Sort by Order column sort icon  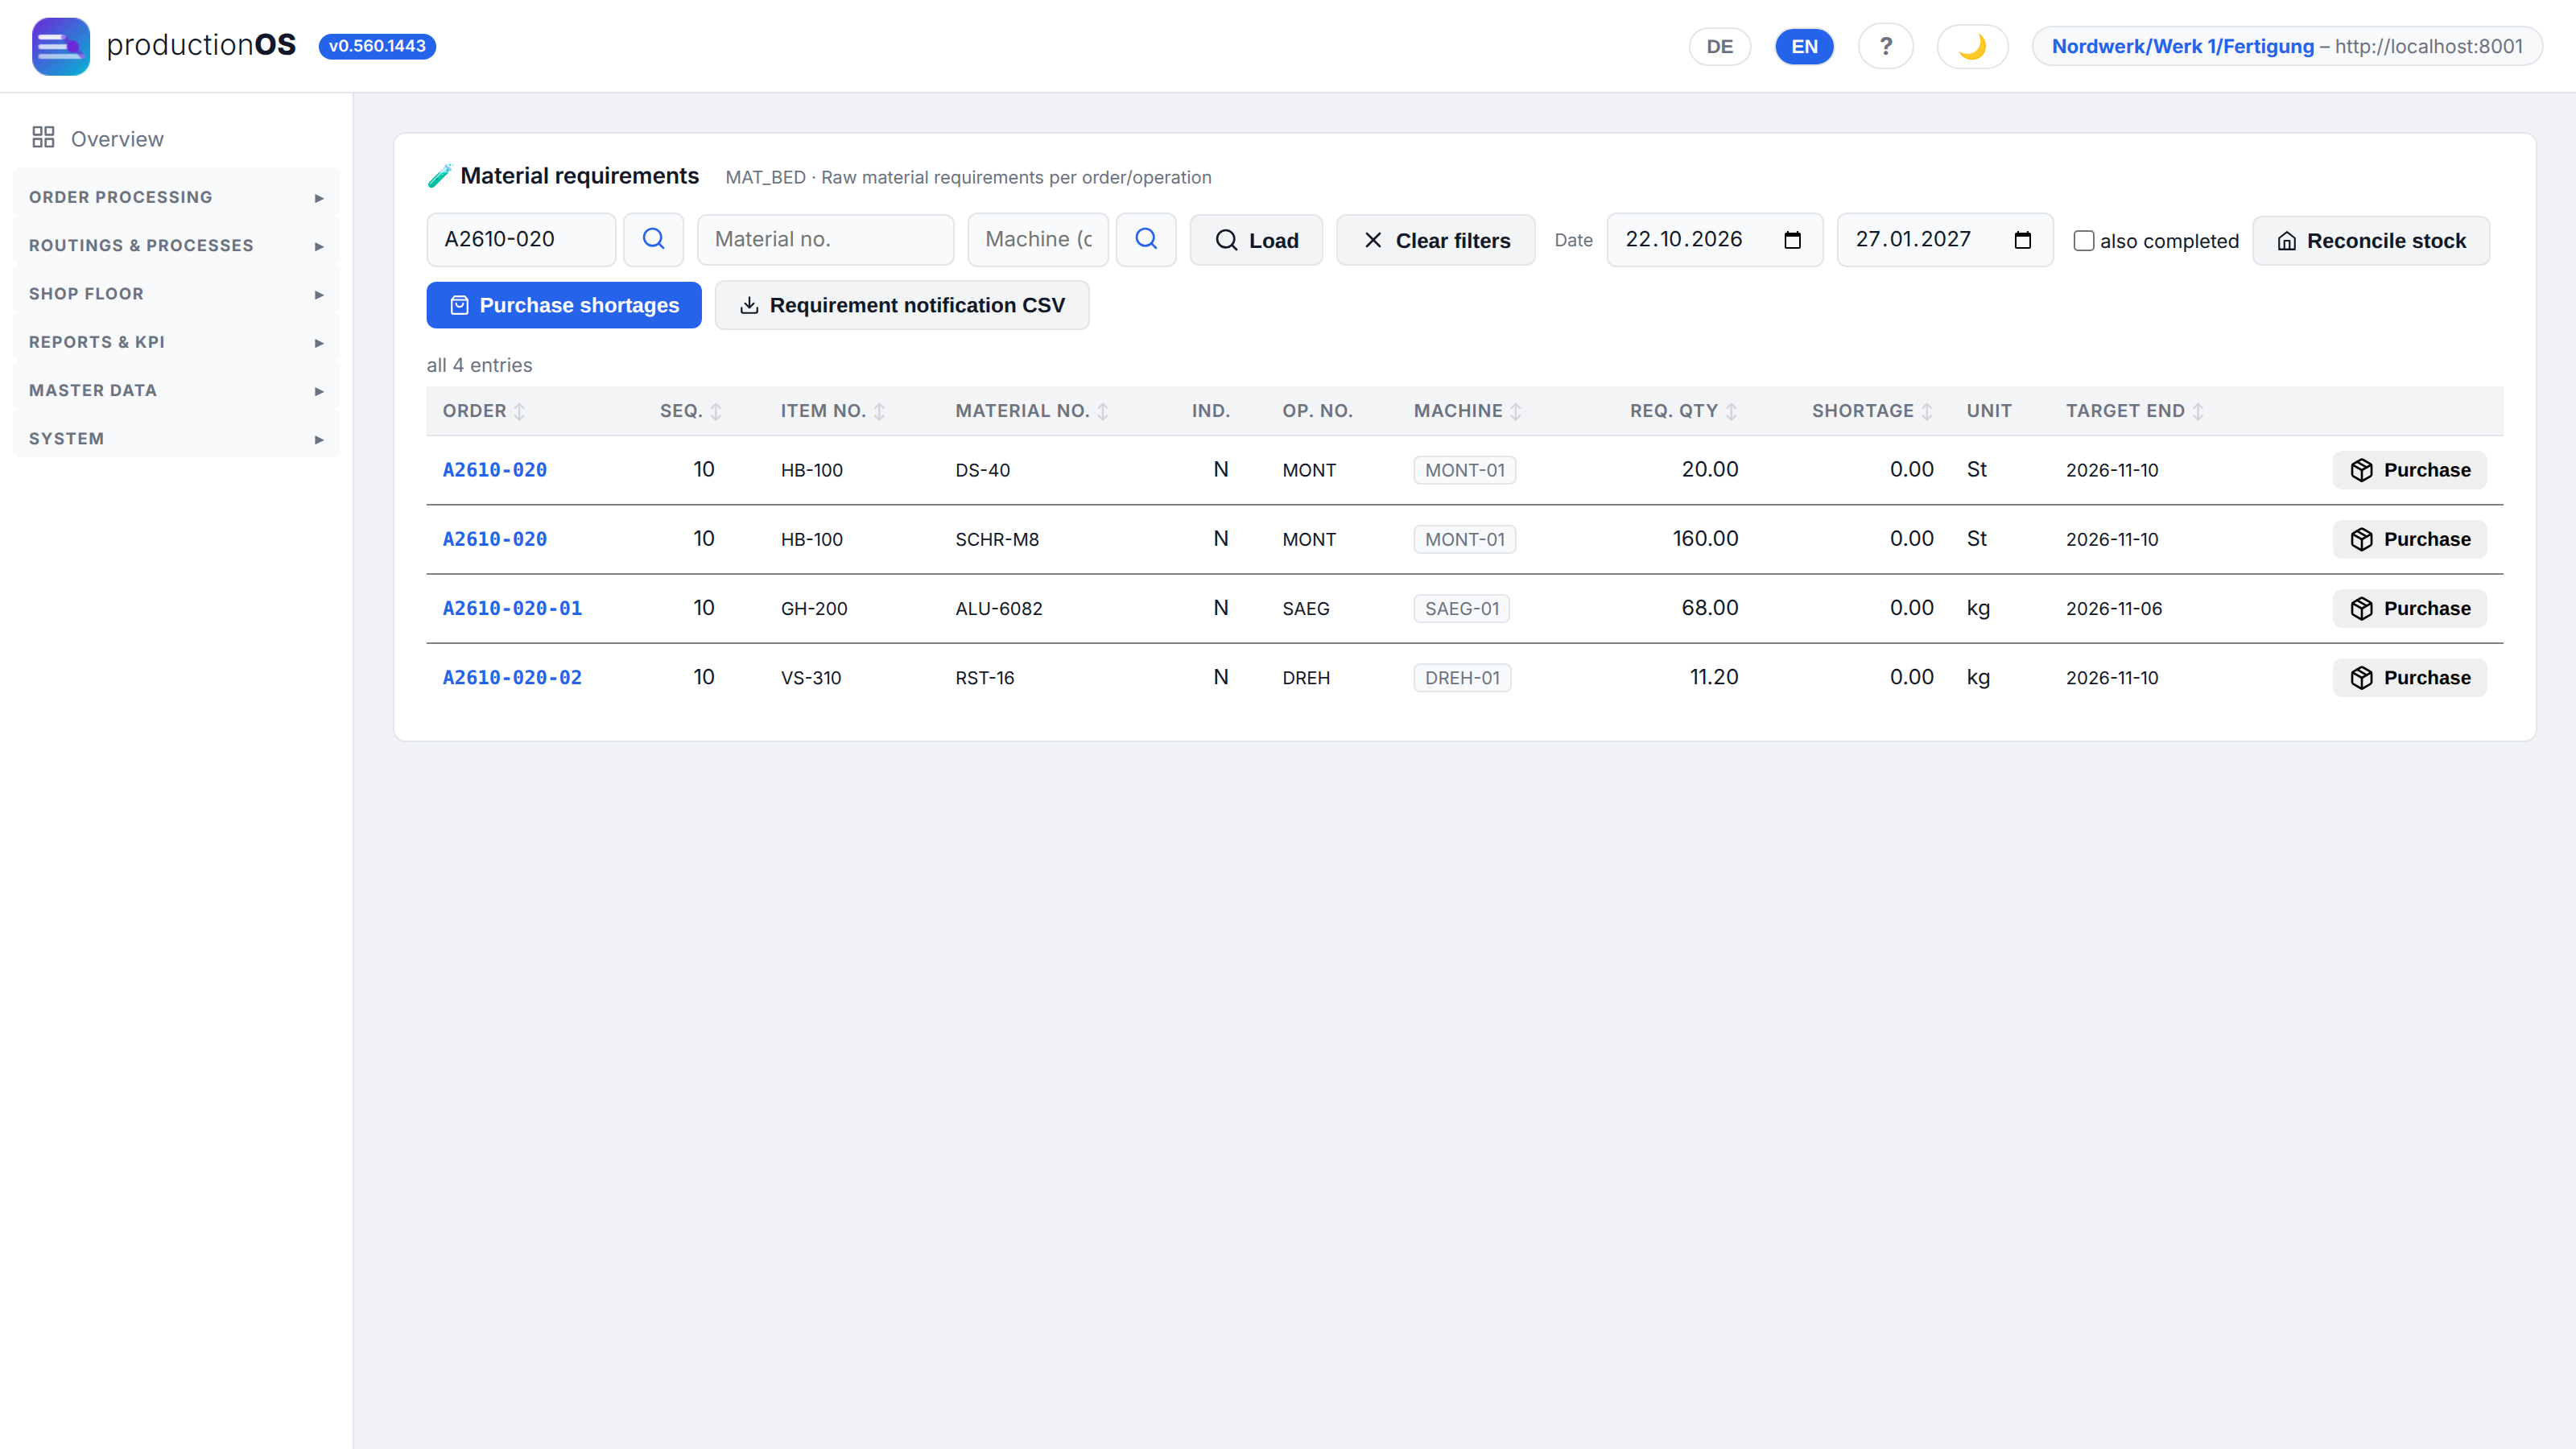point(519,411)
